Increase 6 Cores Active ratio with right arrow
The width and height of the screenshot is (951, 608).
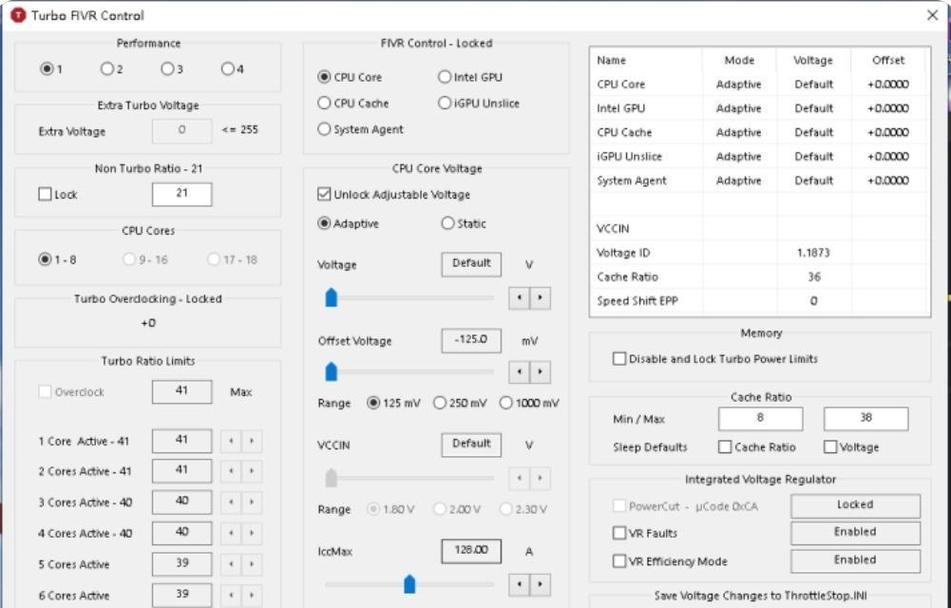click(x=252, y=595)
